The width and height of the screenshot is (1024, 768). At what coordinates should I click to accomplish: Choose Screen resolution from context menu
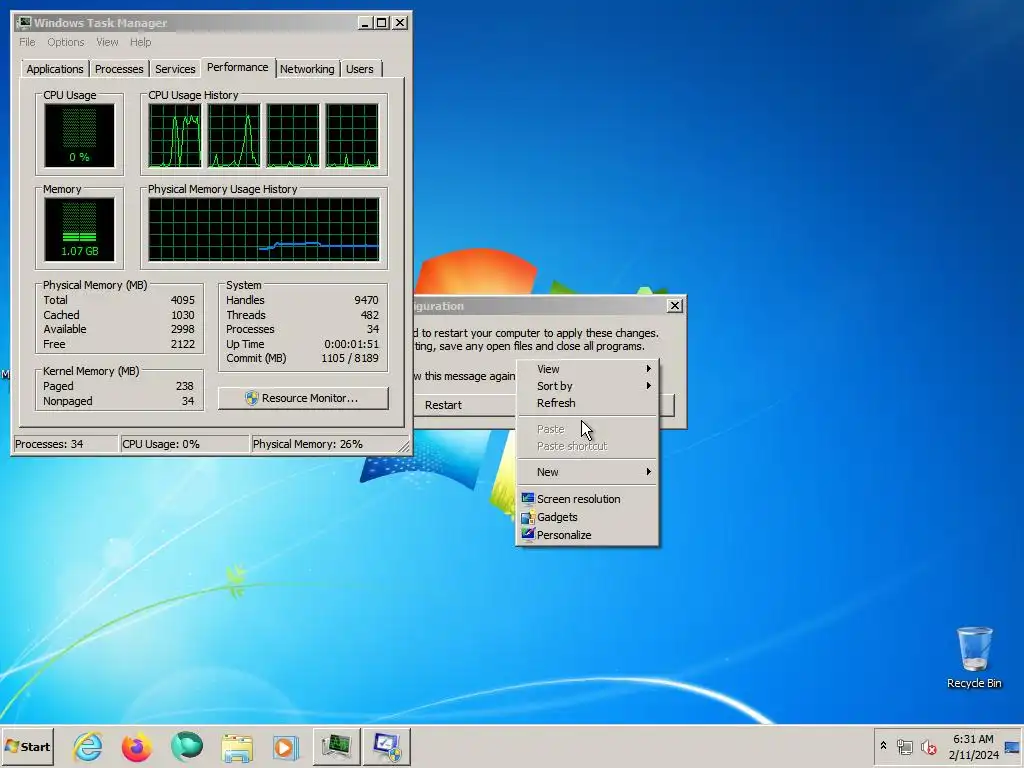pos(588,499)
